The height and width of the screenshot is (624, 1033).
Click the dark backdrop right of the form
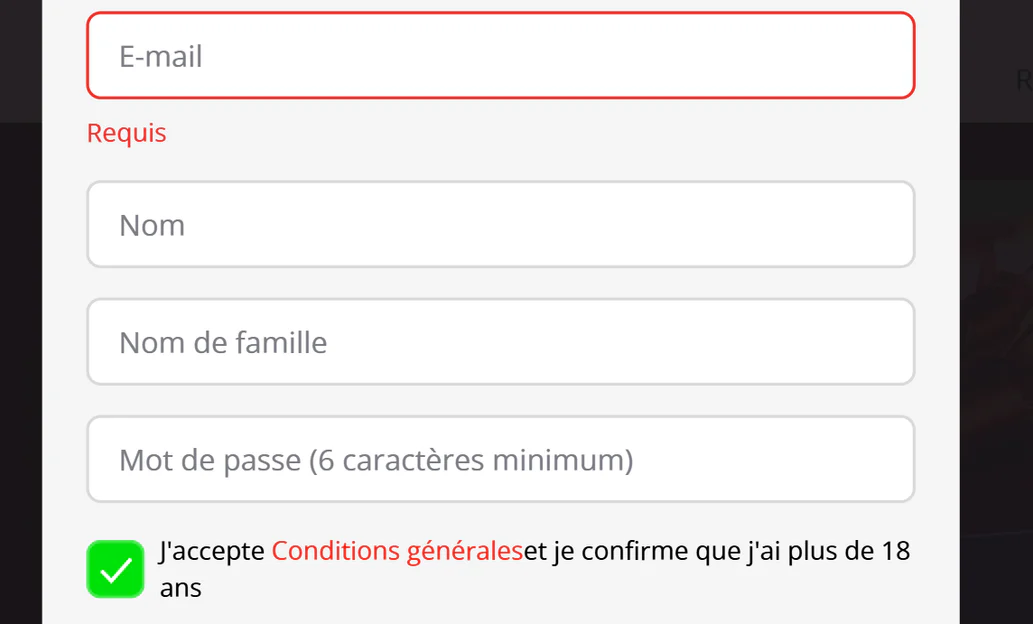[996, 395]
